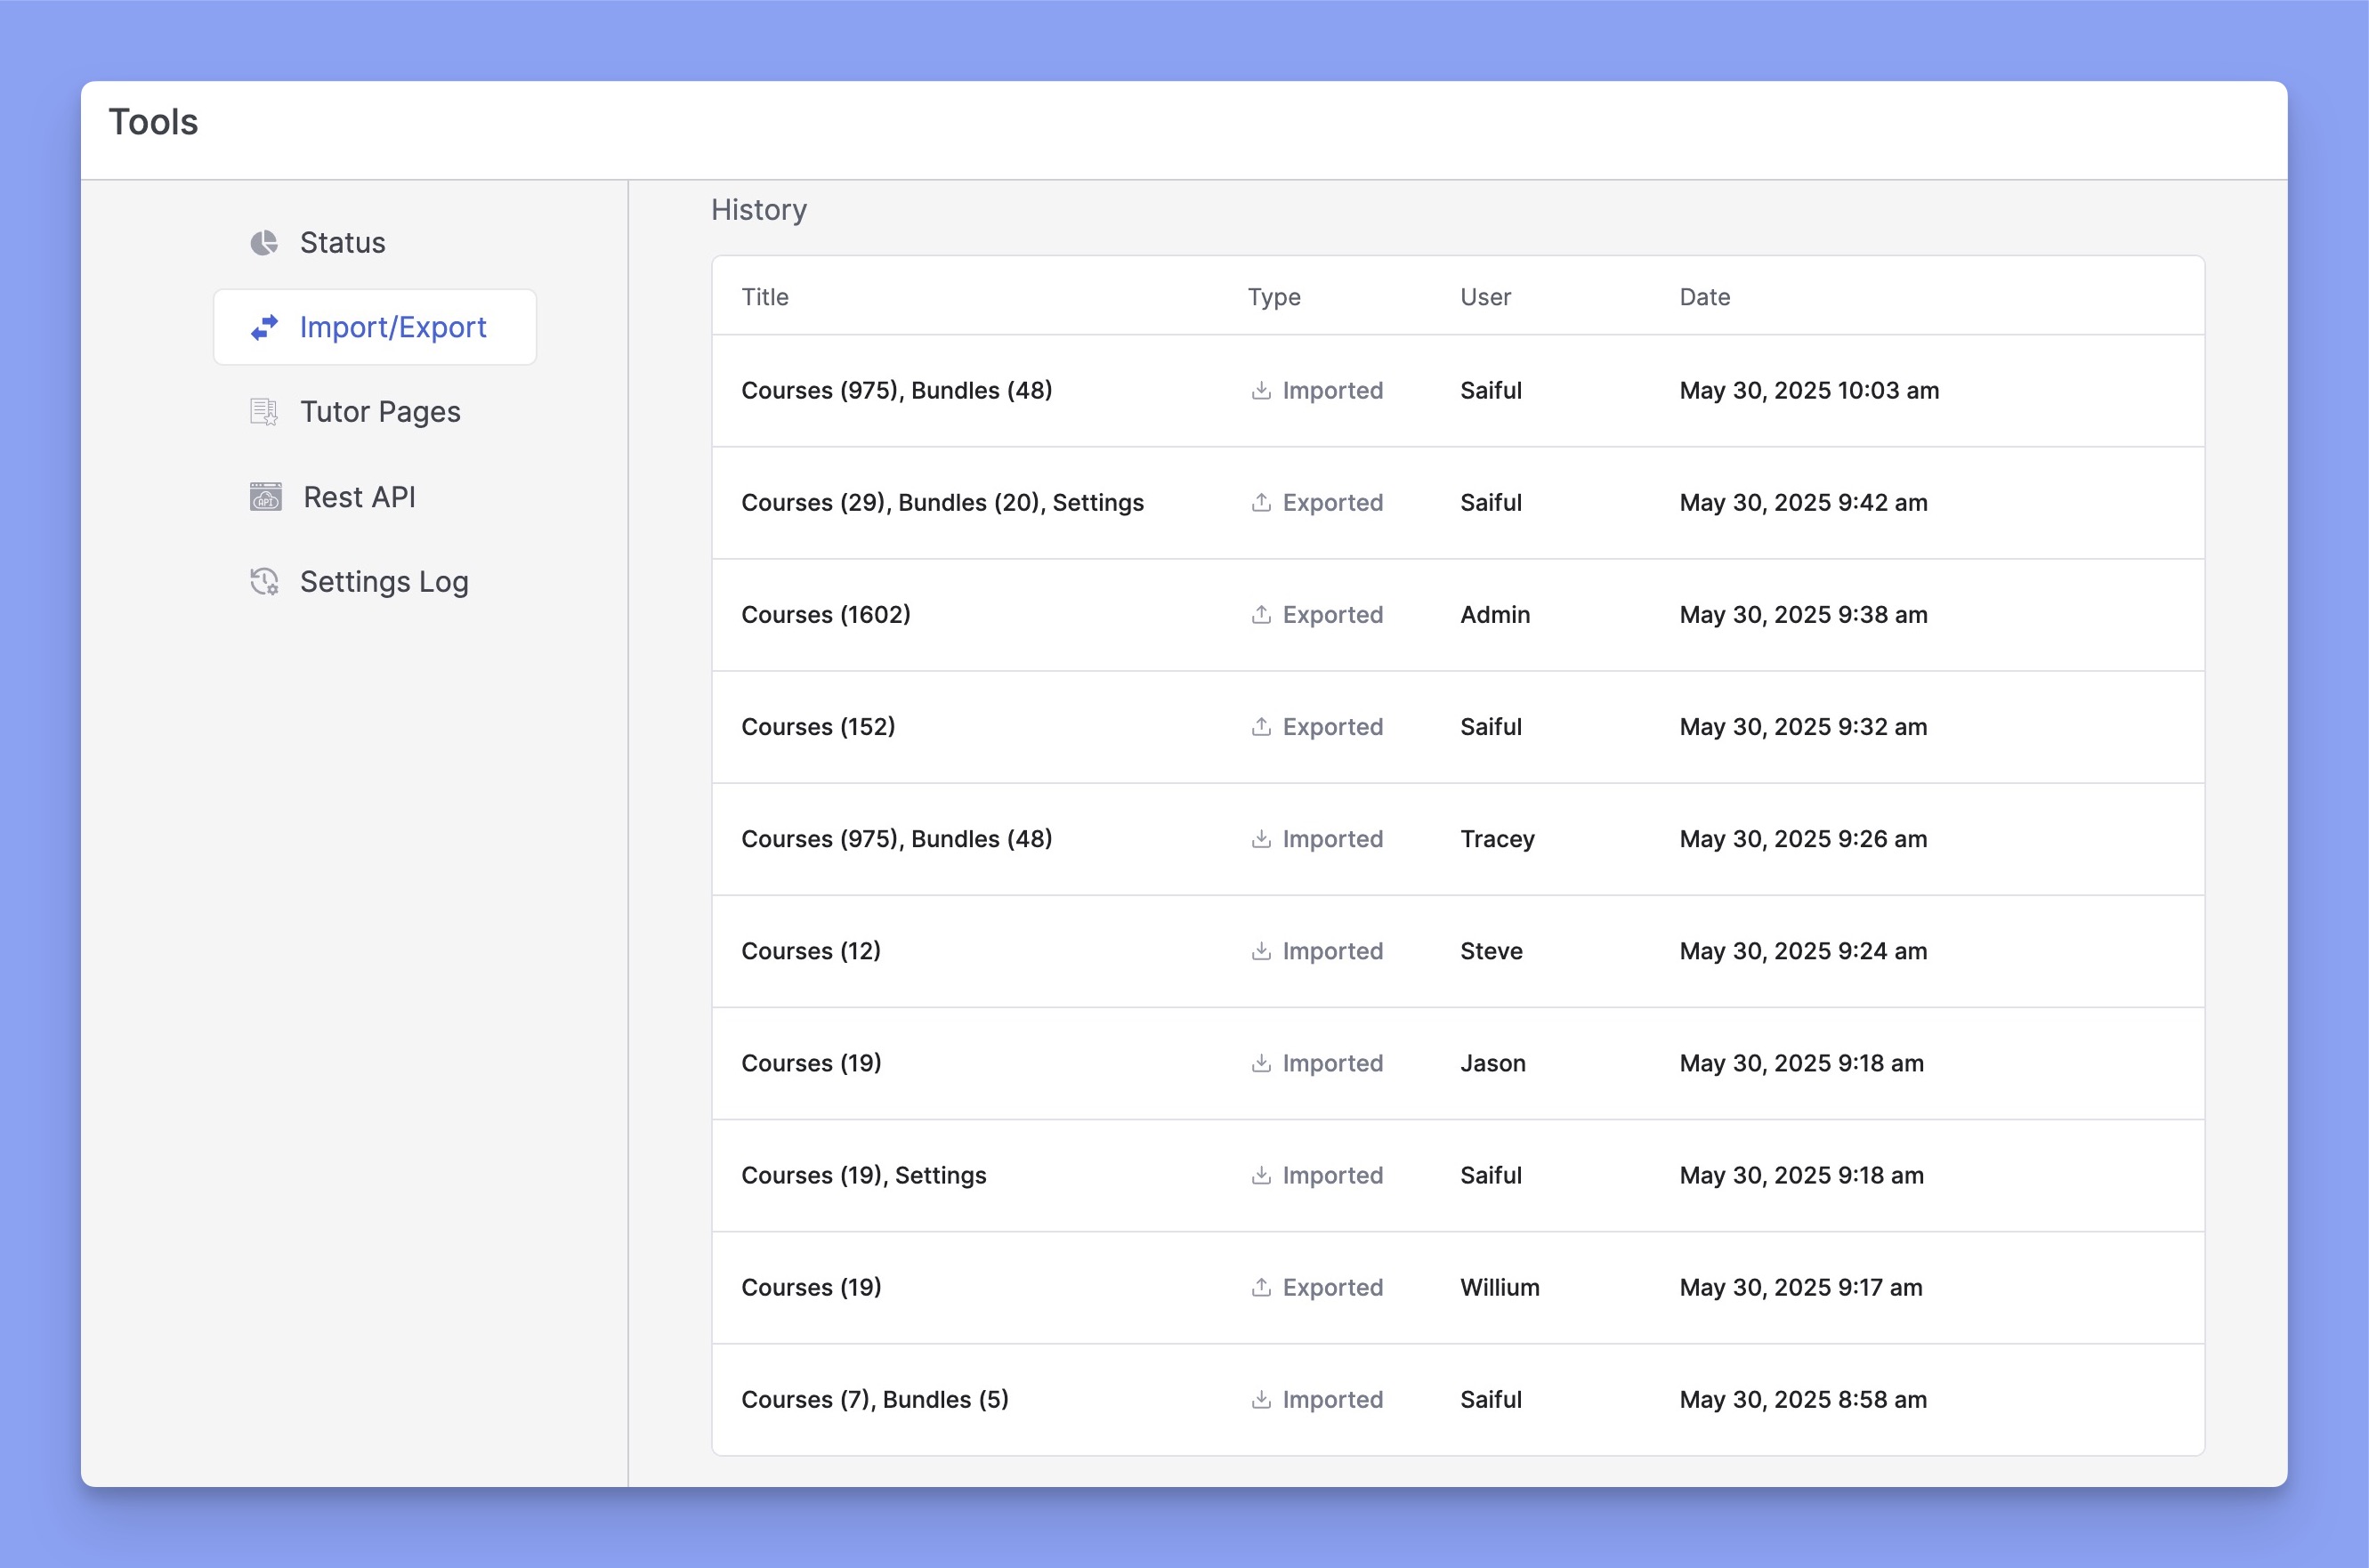Select 'Courses (29), Bundles (20), Settings' title
Screen dimensions: 2369x1568
[942, 502]
